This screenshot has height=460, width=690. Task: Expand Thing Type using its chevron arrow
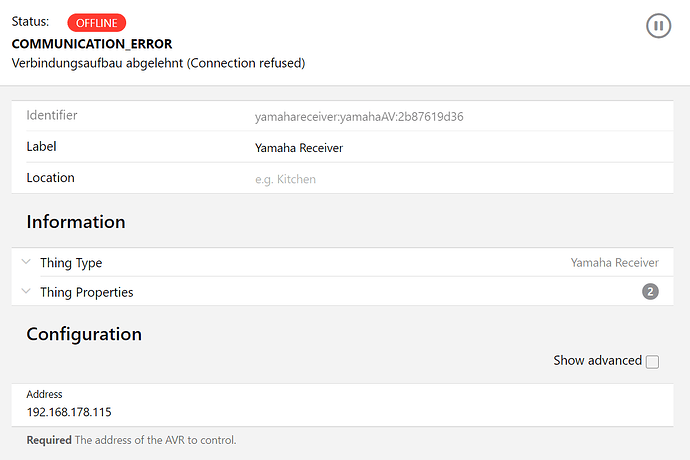tap(26, 263)
